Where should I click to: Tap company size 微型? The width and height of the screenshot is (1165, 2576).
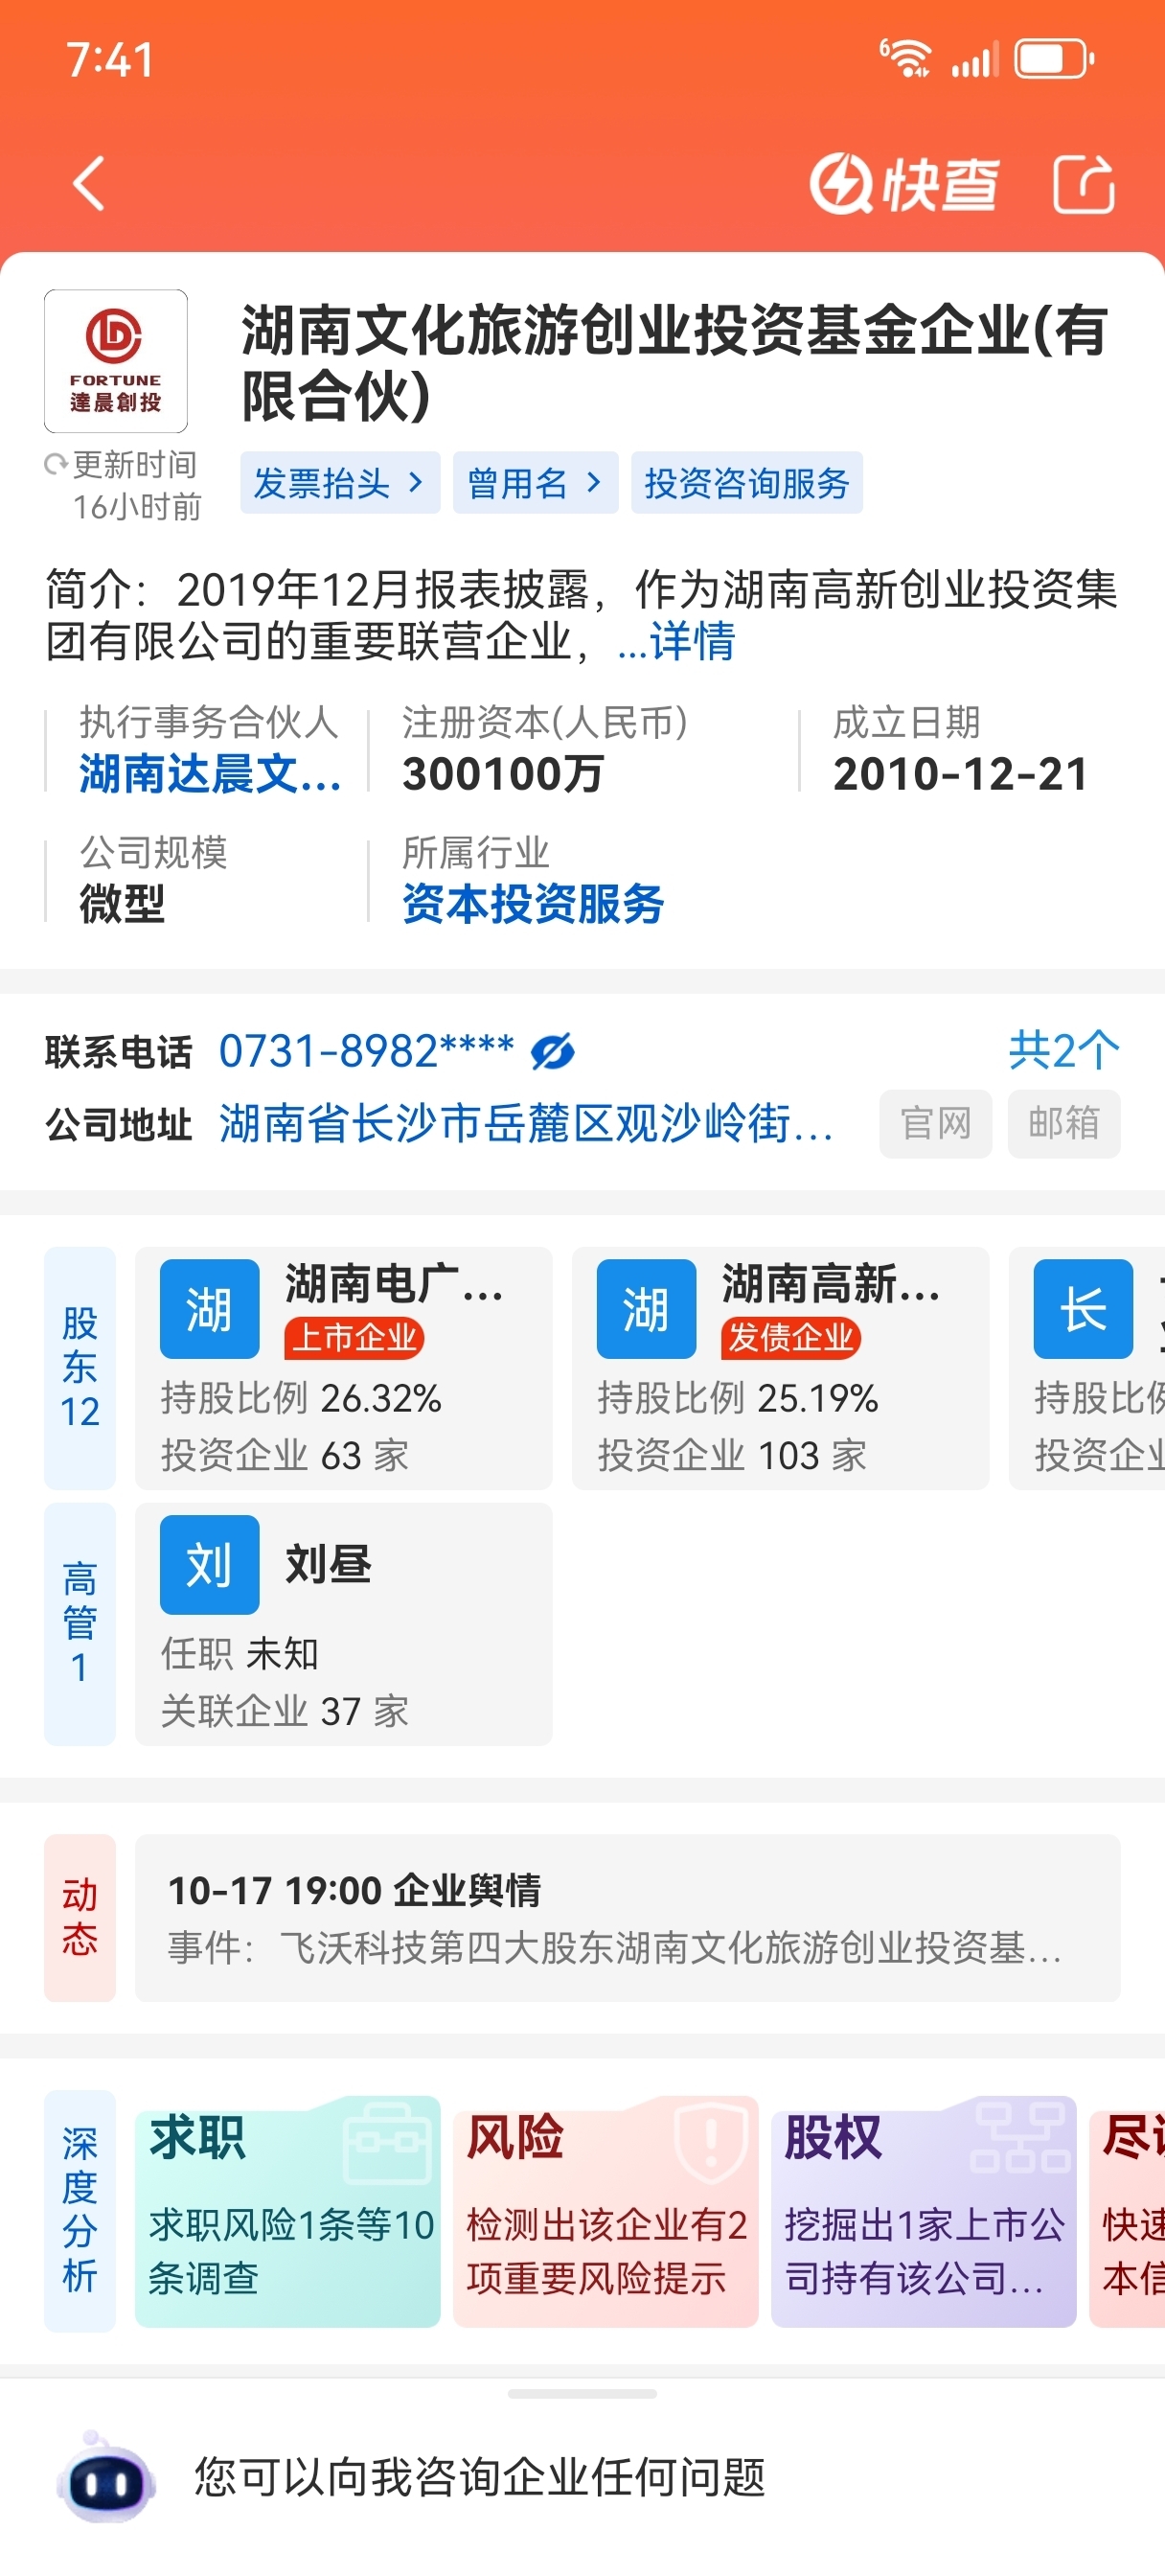click(x=122, y=904)
